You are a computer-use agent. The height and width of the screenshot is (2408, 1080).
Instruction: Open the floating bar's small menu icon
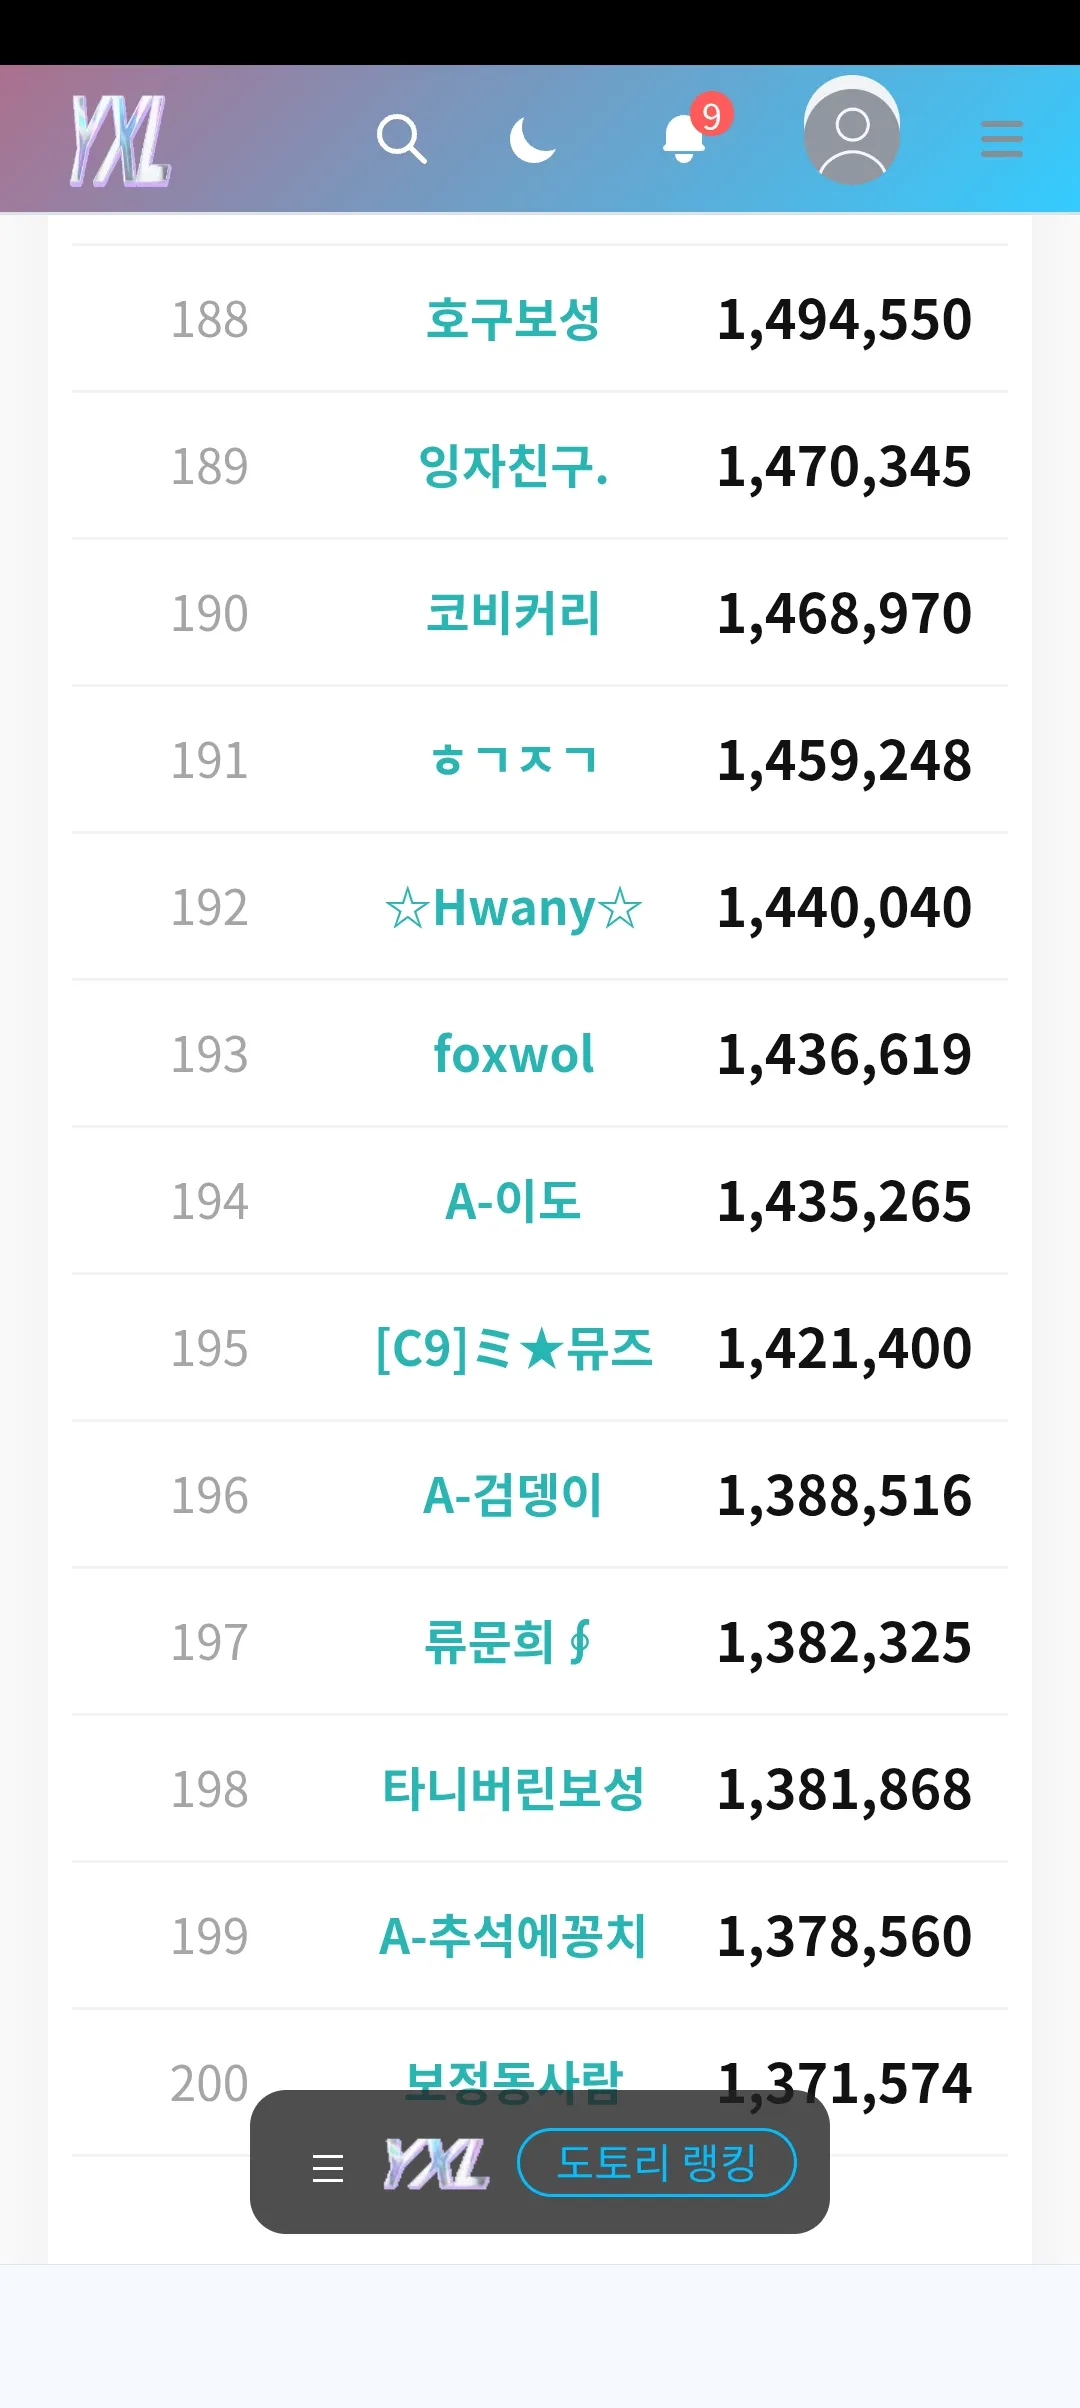pos(328,2167)
